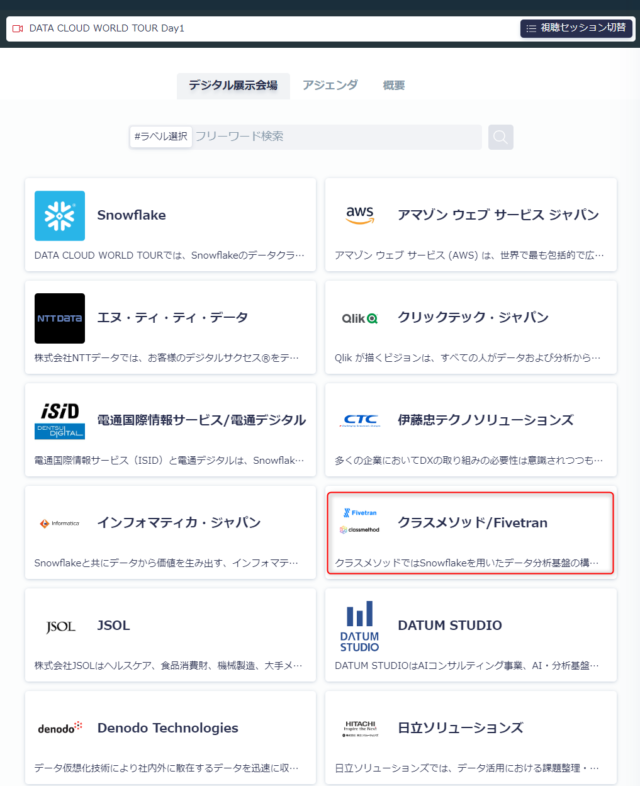Click the denodo logo
This screenshot has height=786, width=640.
60,728
